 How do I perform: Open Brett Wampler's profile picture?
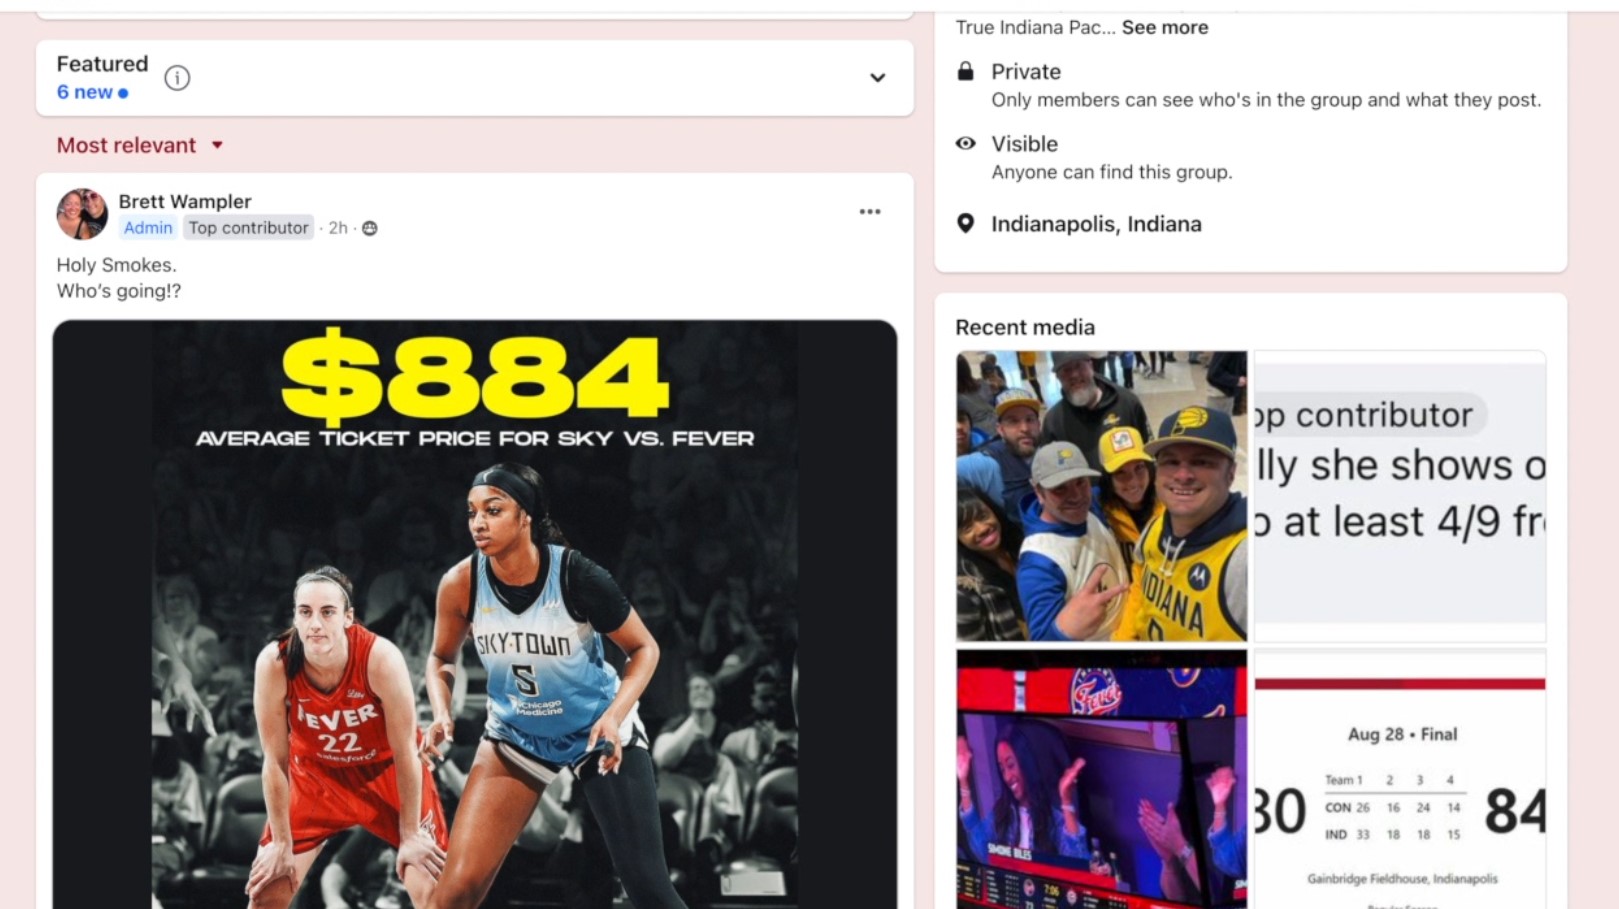point(82,214)
